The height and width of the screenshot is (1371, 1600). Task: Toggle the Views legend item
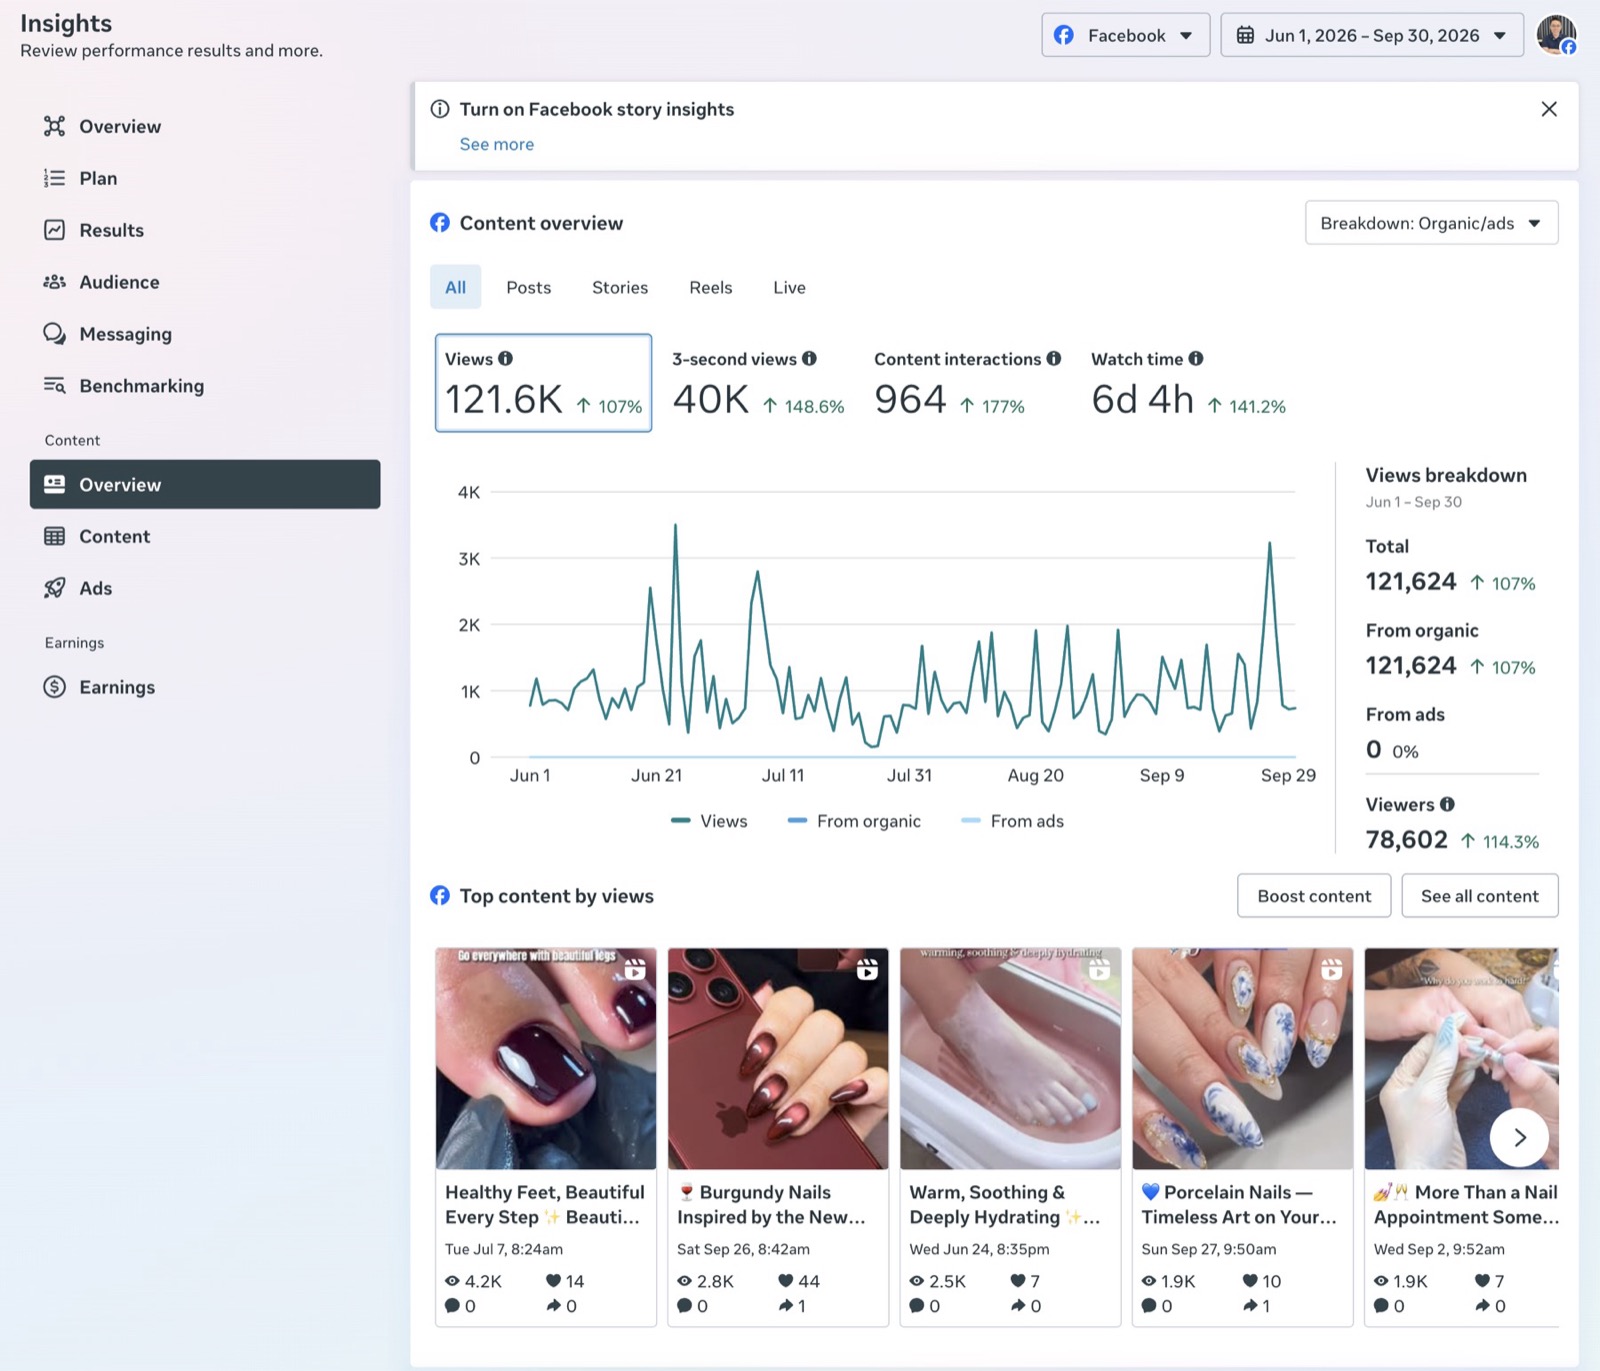coord(709,821)
